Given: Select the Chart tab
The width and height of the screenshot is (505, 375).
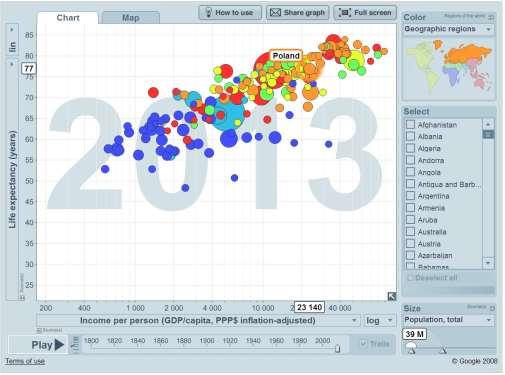Looking at the screenshot, I should (68, 18).
